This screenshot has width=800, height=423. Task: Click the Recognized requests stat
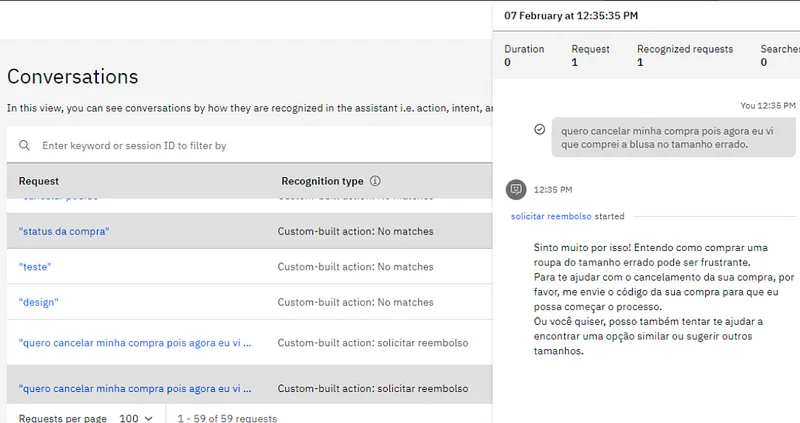coord(684,55)
